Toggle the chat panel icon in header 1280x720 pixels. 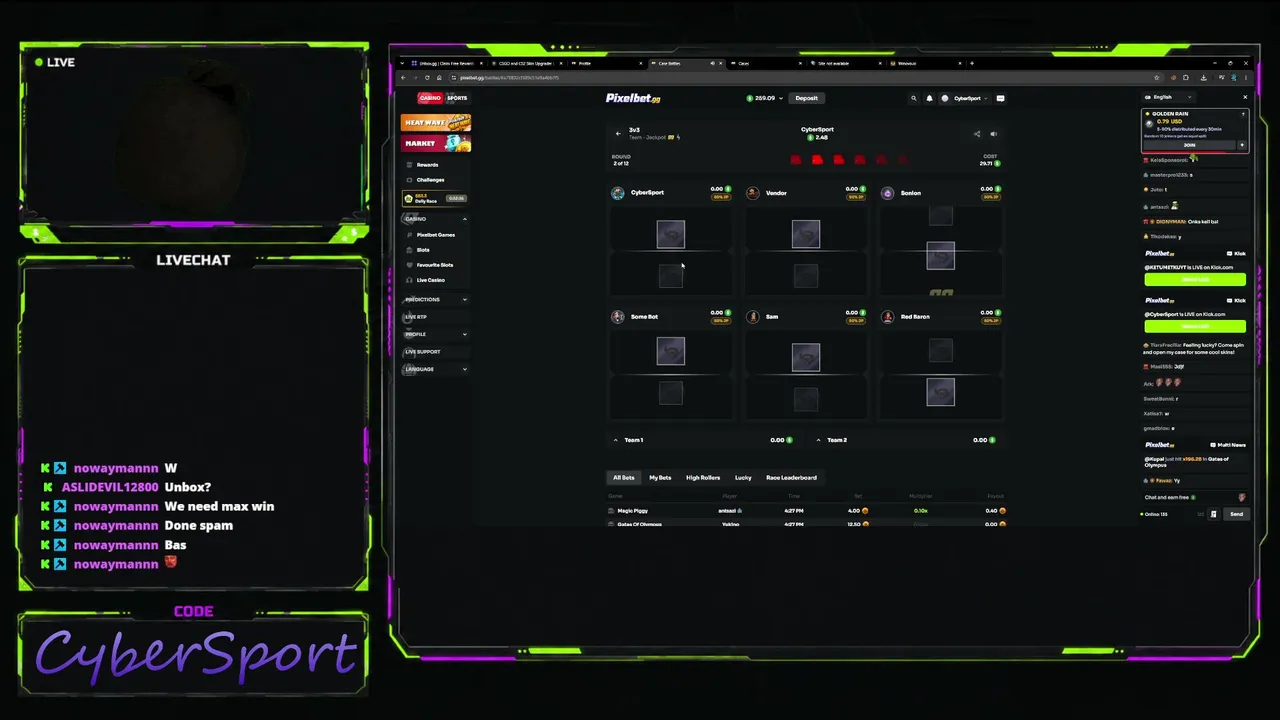1000,98
